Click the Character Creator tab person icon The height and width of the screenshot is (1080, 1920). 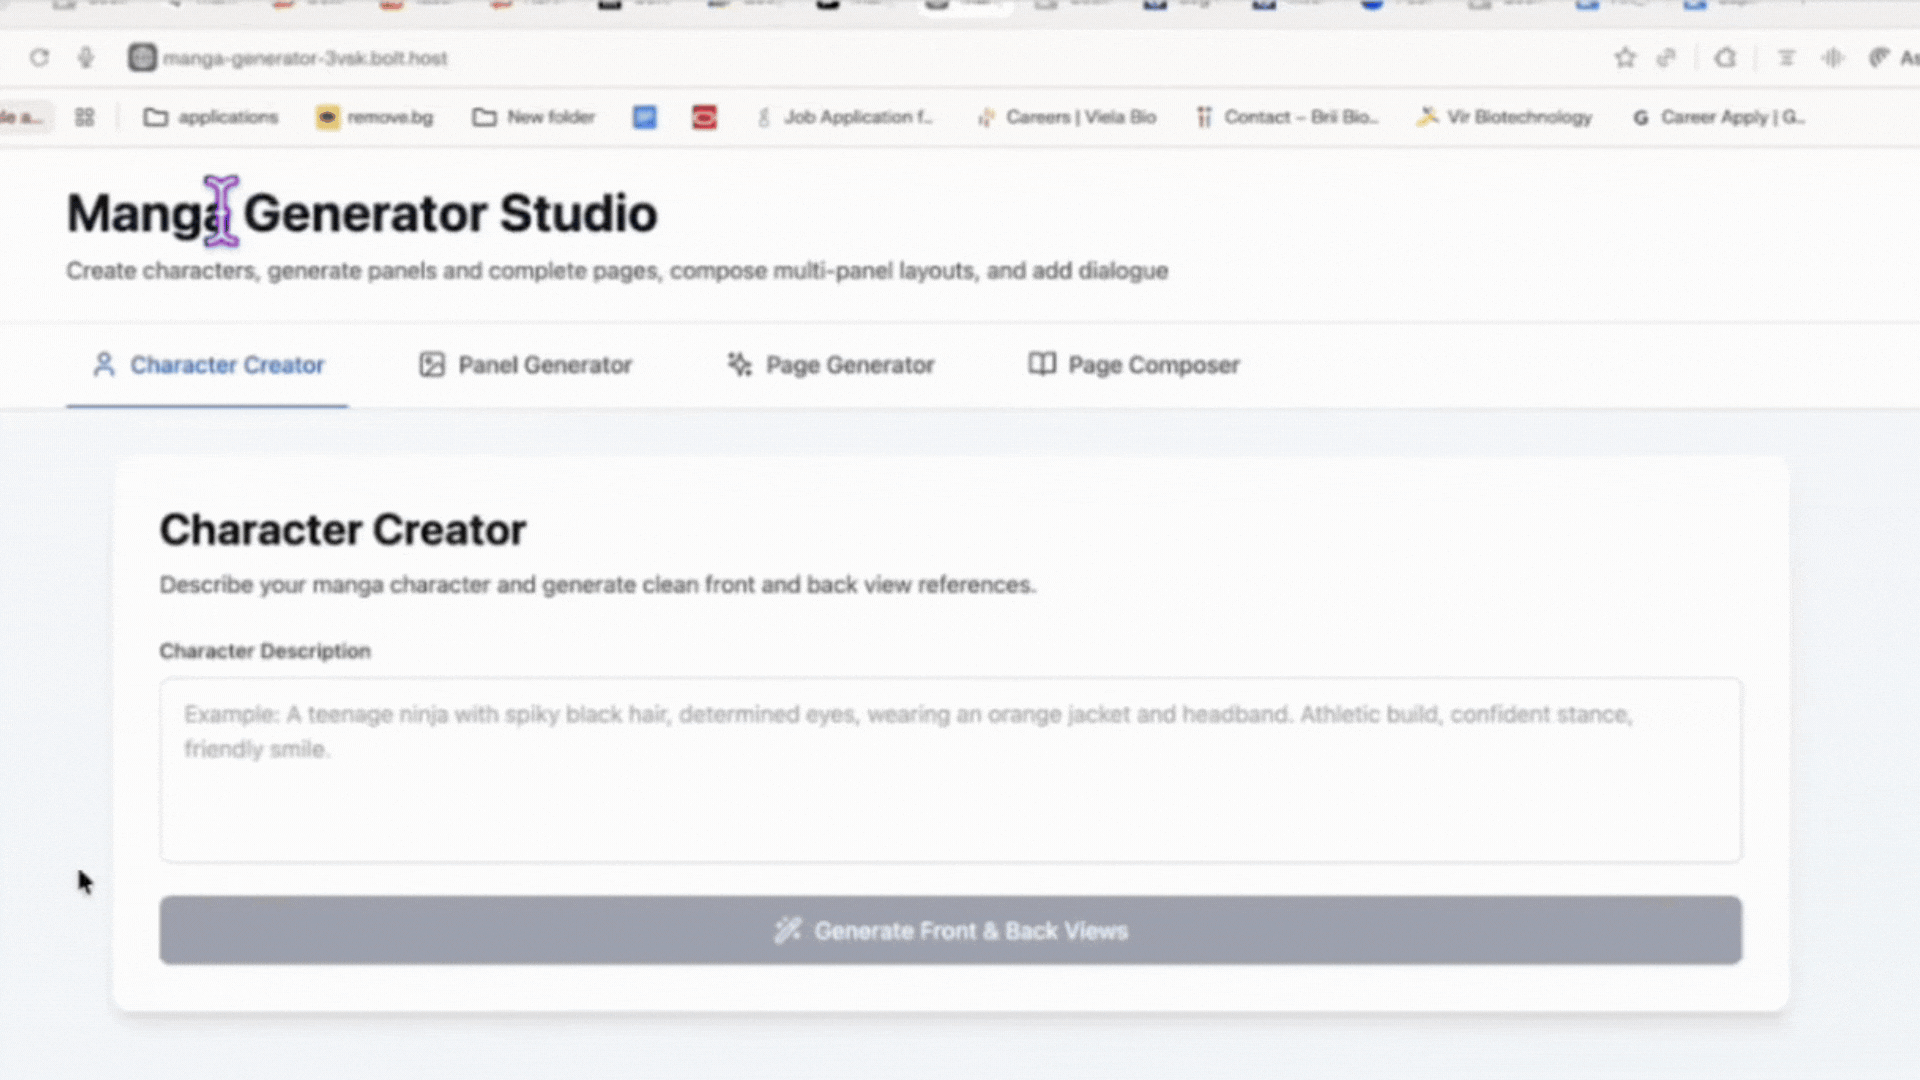(104, 365)
